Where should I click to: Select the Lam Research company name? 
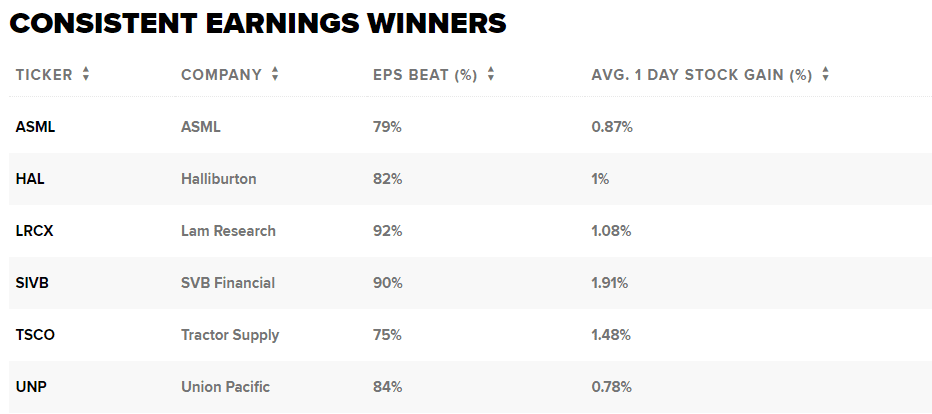[x=228, y=231]
